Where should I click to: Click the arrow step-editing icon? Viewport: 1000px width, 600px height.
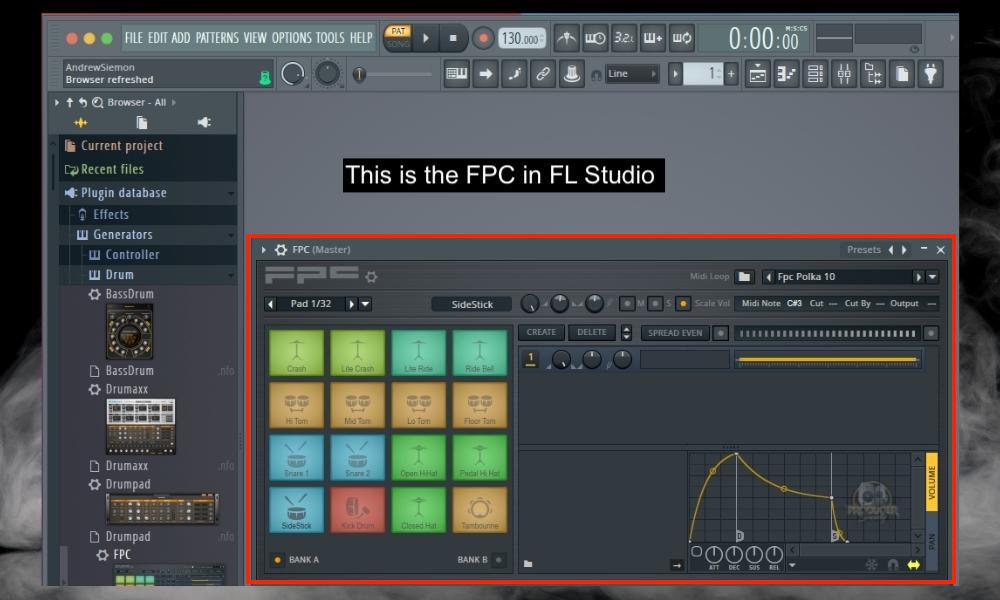coord(485,74)
